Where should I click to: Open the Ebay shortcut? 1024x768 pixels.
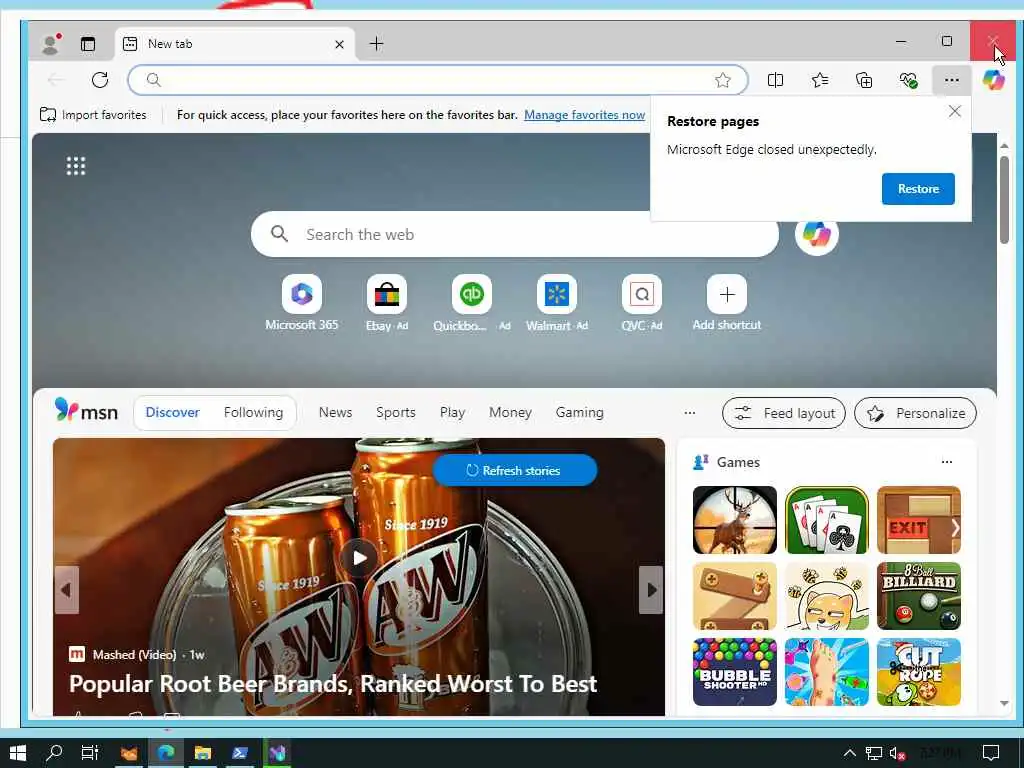click(387, 303)
